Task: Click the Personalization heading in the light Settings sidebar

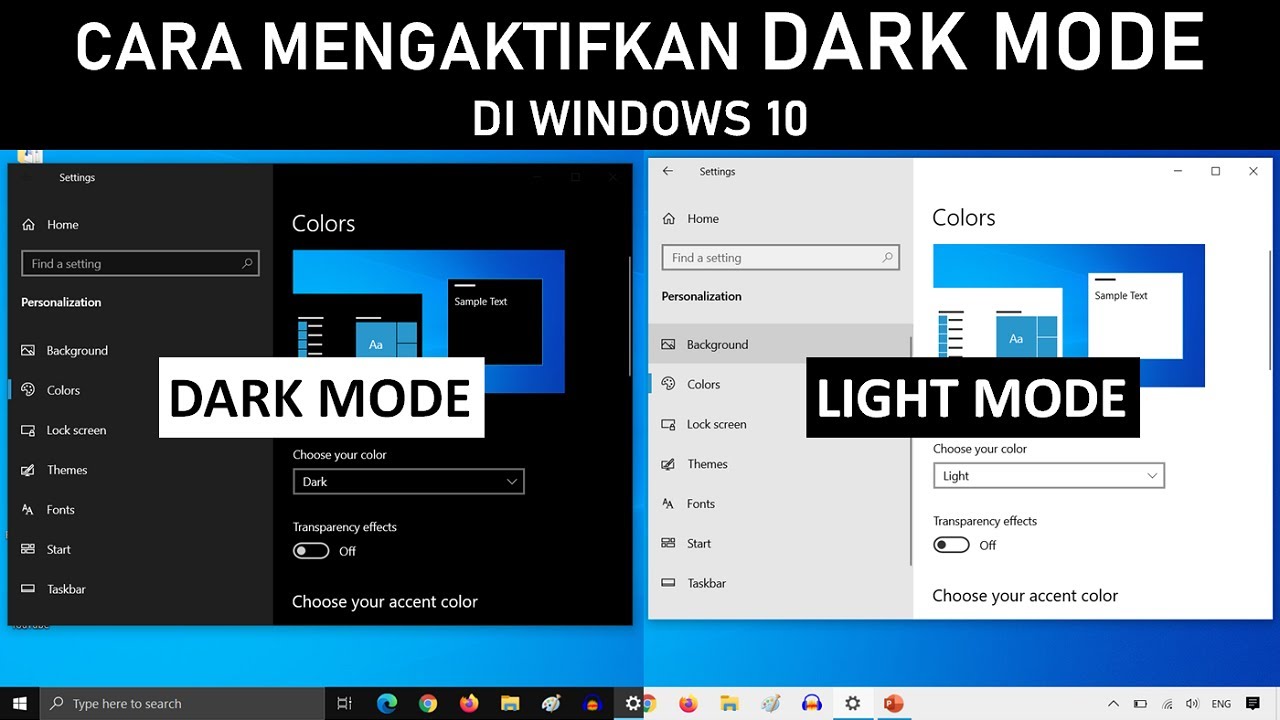Action: (702, 296)
